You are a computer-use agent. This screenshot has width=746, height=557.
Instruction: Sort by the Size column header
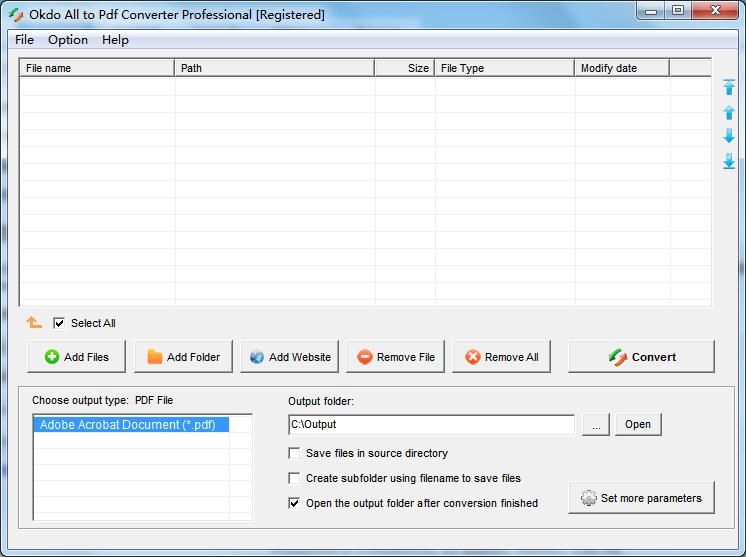(404, 68)
